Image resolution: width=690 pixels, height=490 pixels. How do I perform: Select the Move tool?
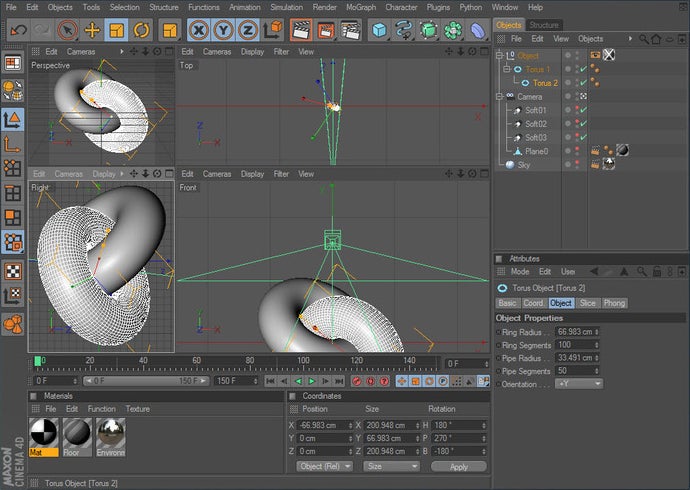point(92,30)
